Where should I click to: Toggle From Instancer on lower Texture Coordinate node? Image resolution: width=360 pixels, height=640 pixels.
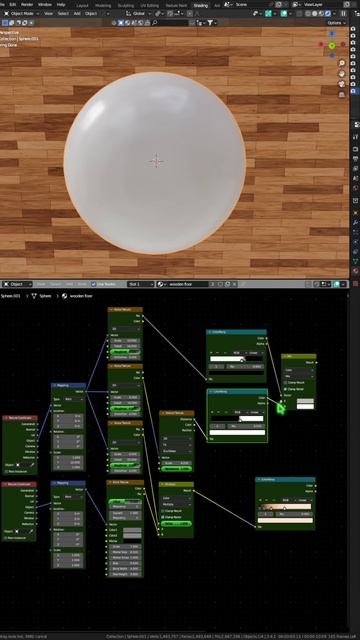click(x=6, y=538)
